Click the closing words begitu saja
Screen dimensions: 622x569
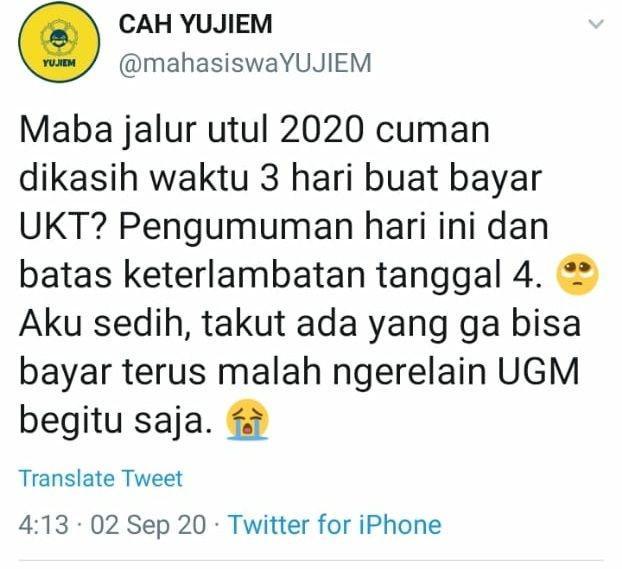coord(115,421)
